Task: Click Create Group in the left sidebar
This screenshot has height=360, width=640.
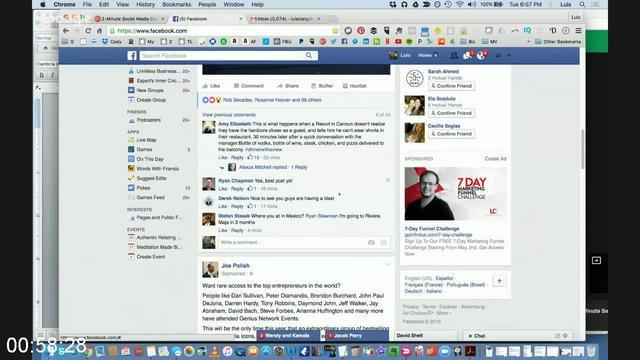Action: 151,100
